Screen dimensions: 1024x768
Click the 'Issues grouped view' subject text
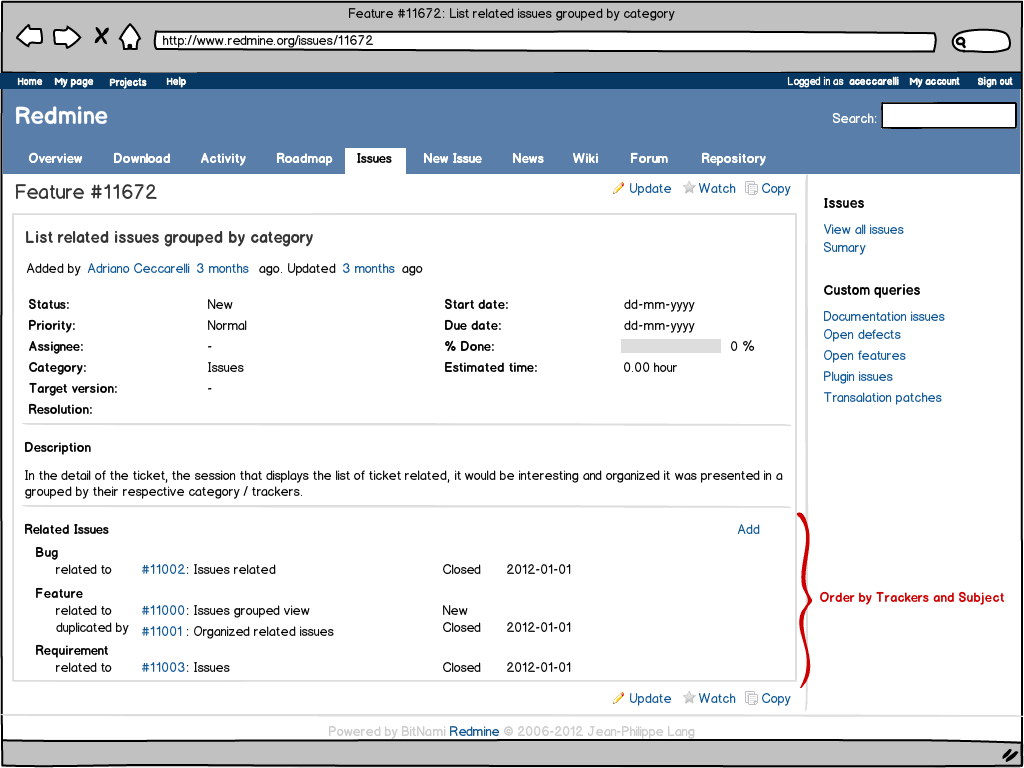tap(251, 611)
